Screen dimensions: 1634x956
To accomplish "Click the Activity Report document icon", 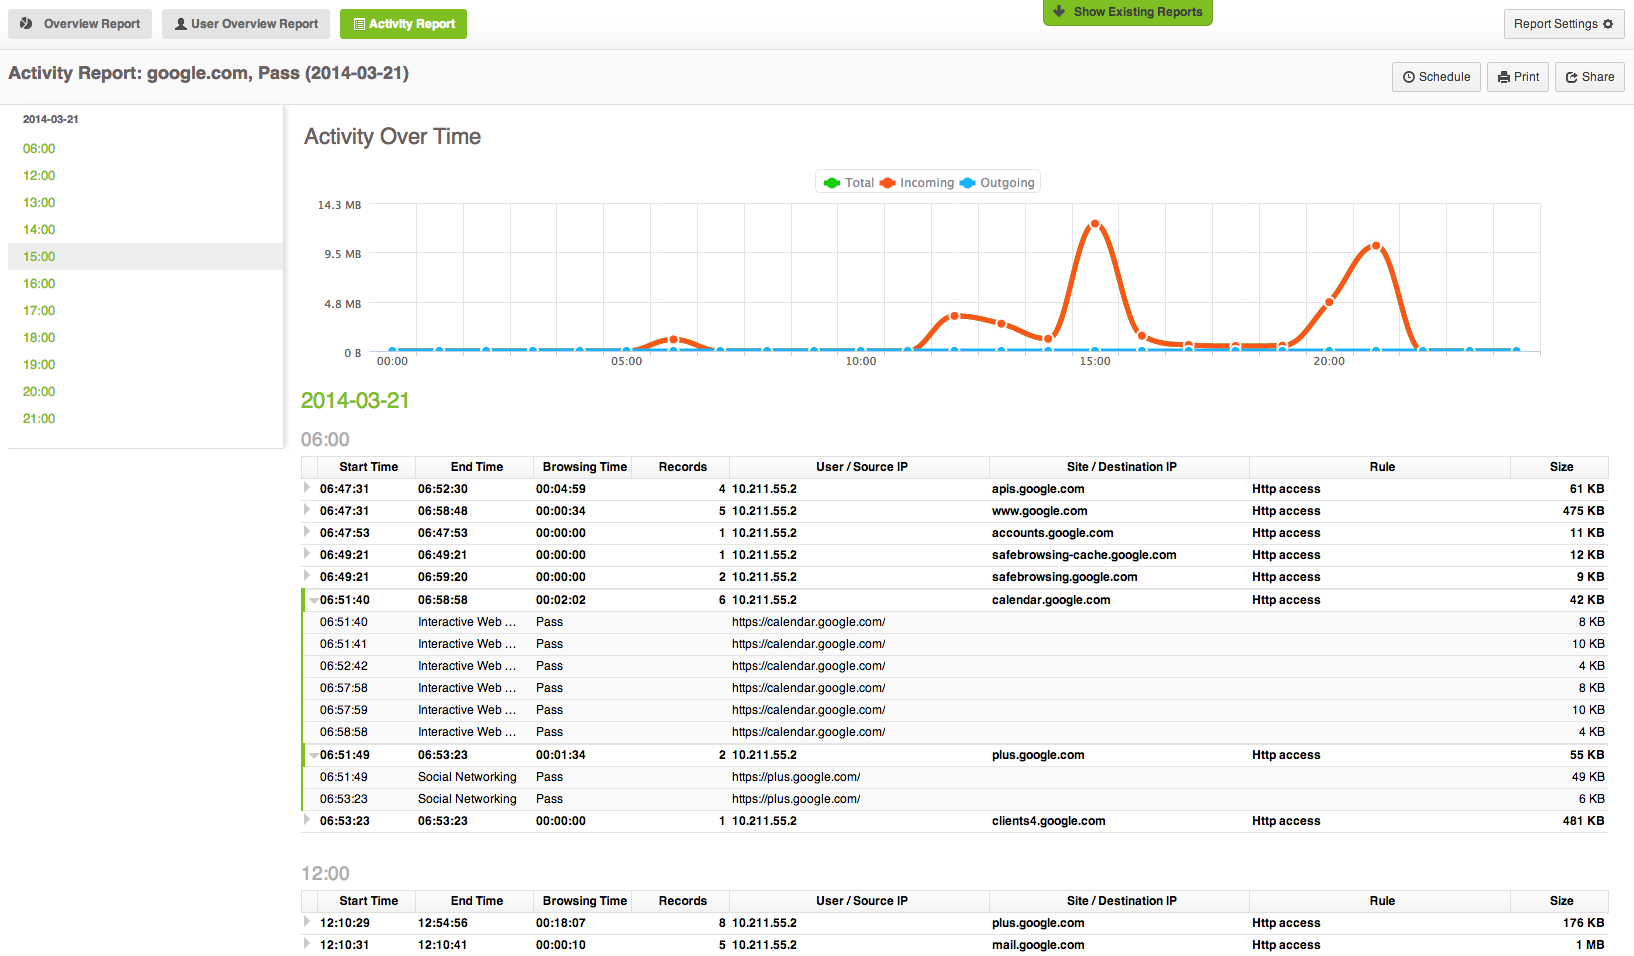I will (x=359, y=24).
